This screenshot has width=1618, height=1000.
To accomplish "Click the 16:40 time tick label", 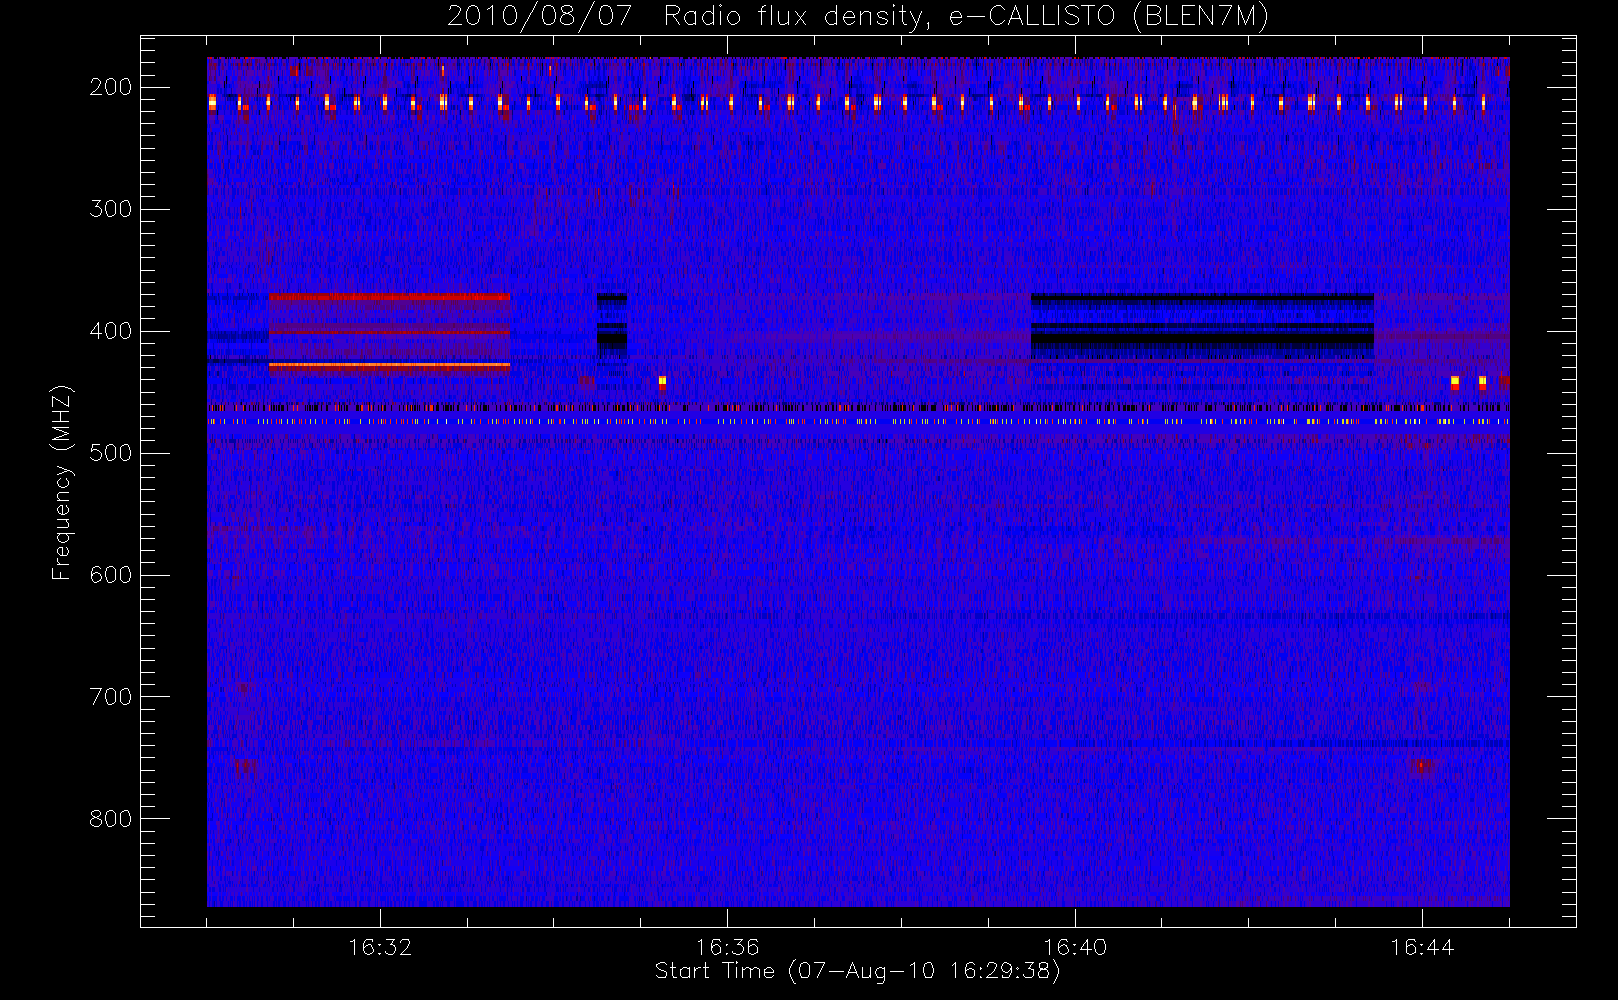I will [x=1074, y=946].
